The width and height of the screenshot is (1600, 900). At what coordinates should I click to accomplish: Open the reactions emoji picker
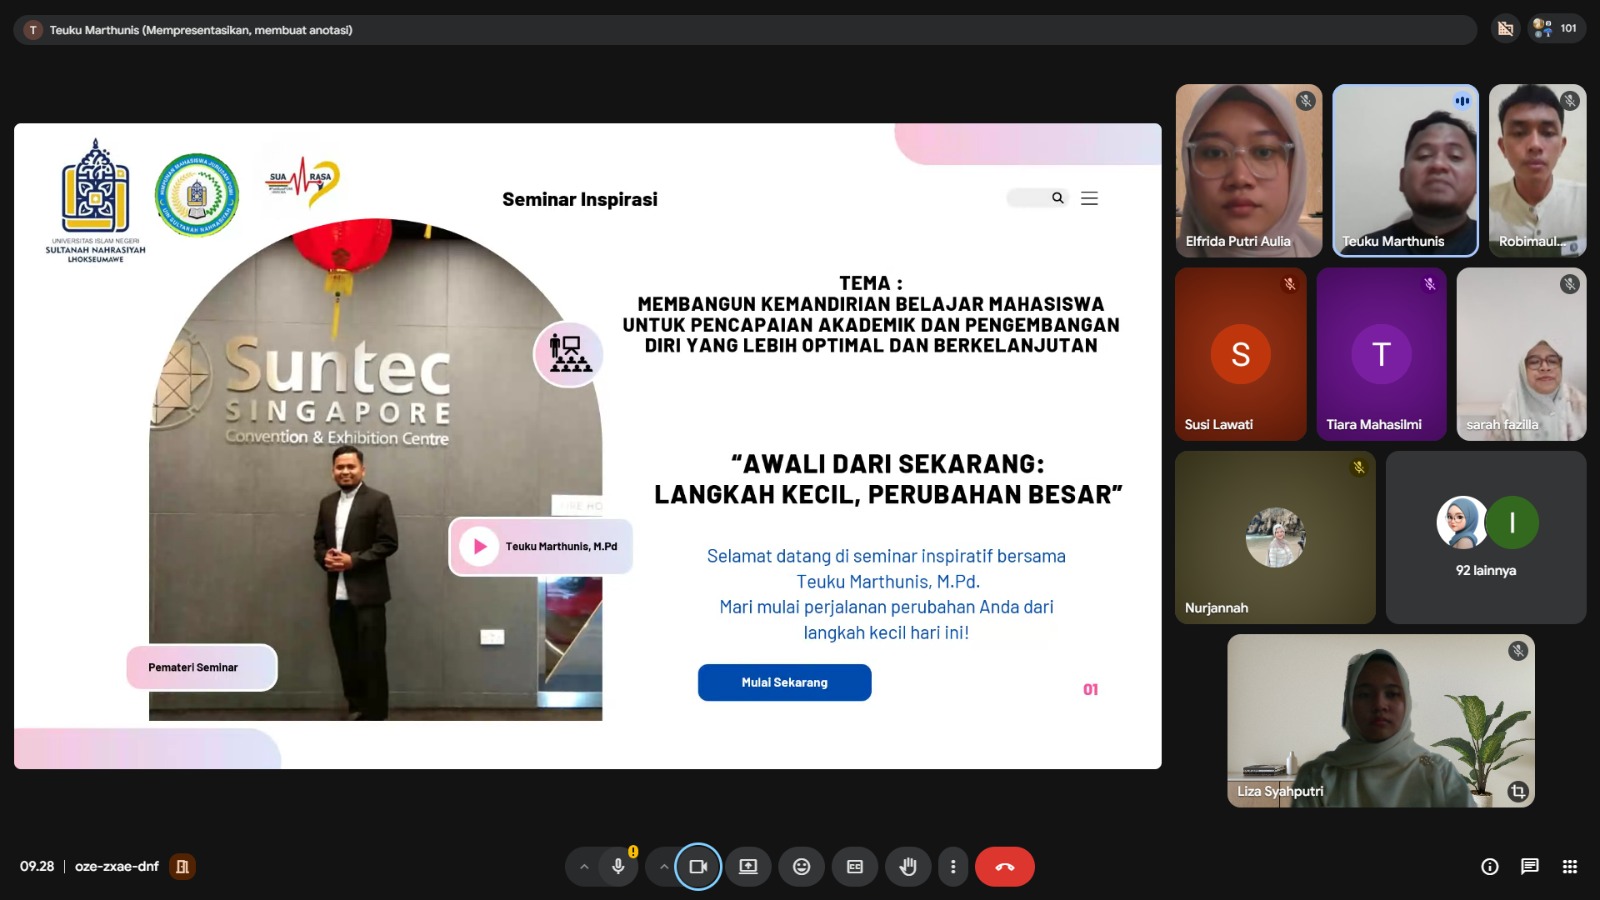(x=801, y=867)
